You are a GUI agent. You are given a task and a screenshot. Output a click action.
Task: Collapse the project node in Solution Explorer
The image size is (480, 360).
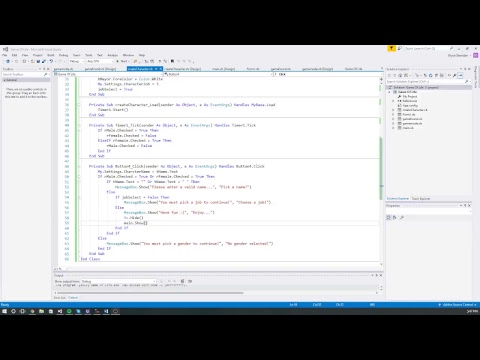pos(389,92)
